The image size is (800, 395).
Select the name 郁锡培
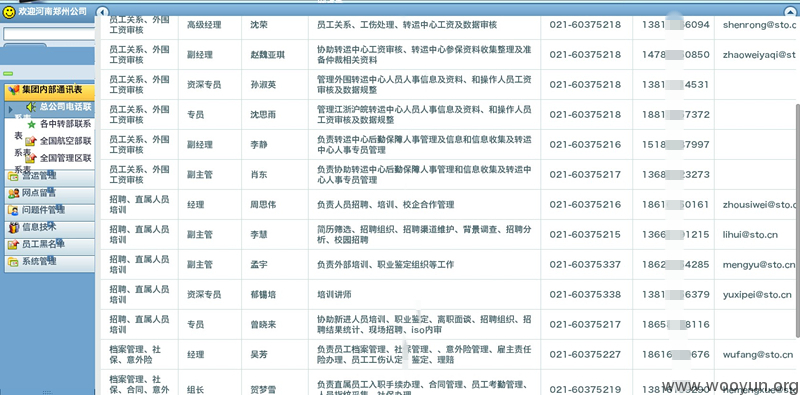point(263,294)
